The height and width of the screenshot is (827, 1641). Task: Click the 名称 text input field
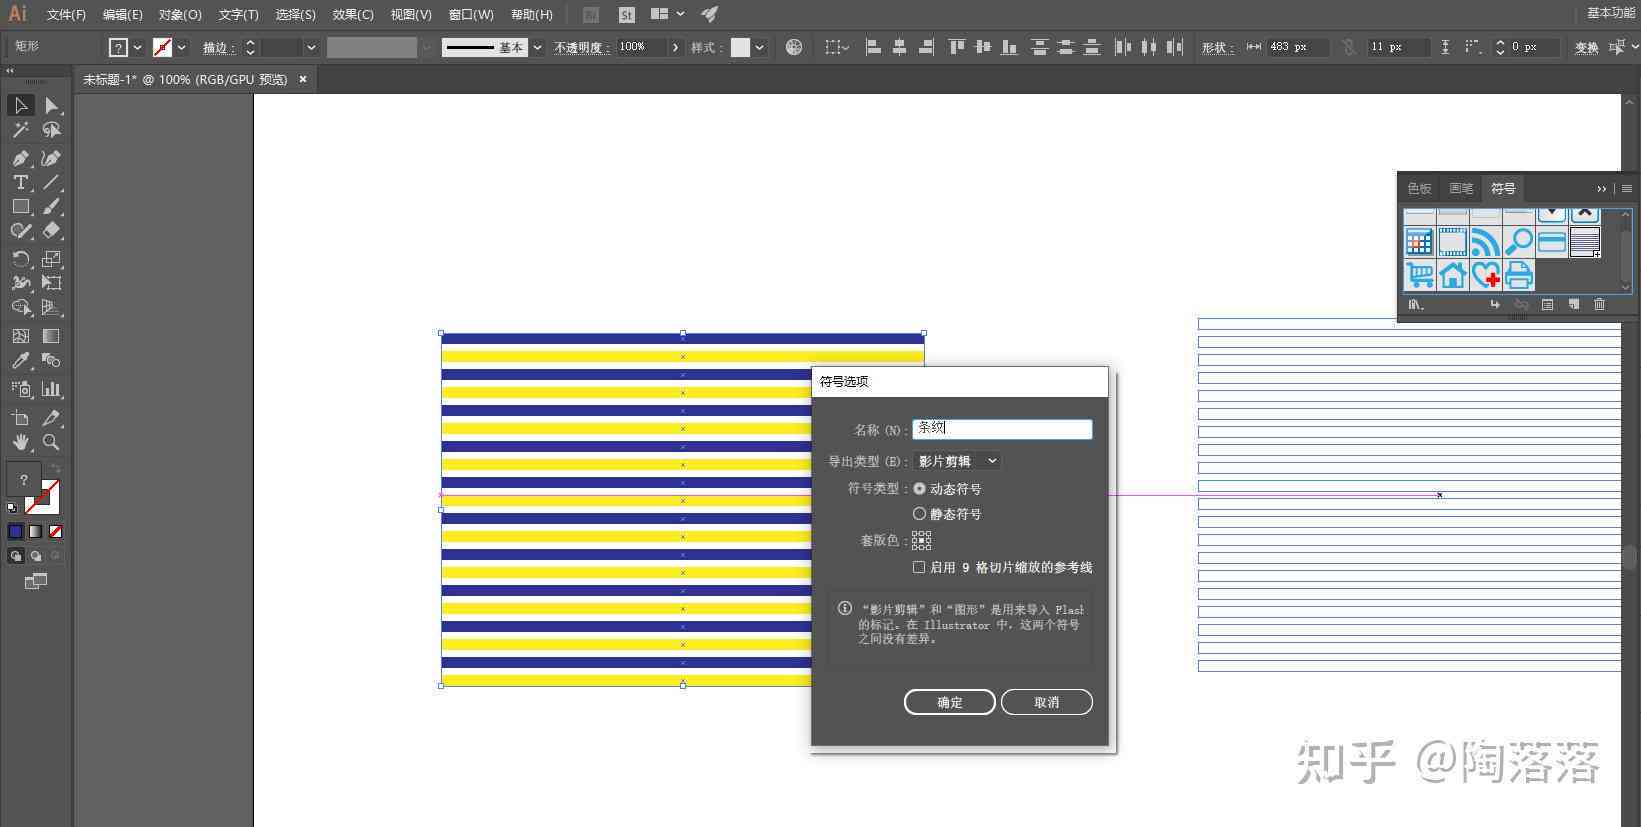pyautogui.click(x=1002, y=429)
